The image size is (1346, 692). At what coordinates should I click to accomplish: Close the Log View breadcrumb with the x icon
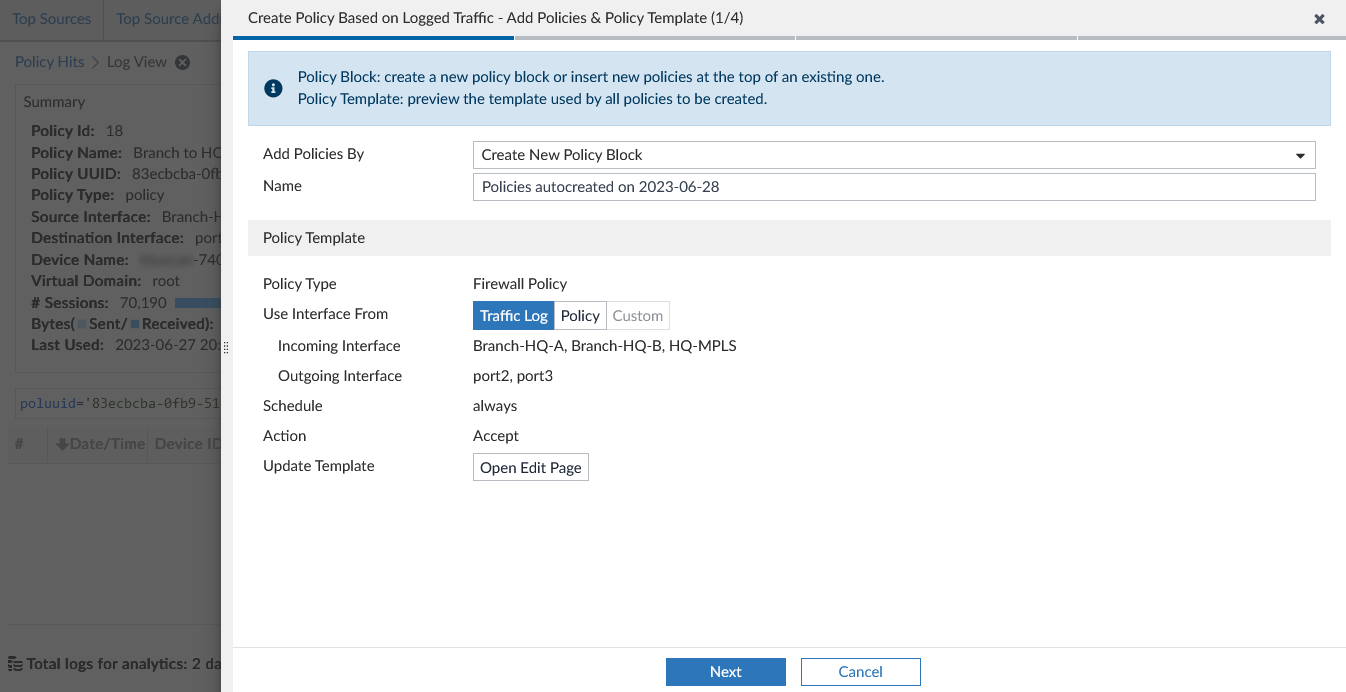point(182,62)
